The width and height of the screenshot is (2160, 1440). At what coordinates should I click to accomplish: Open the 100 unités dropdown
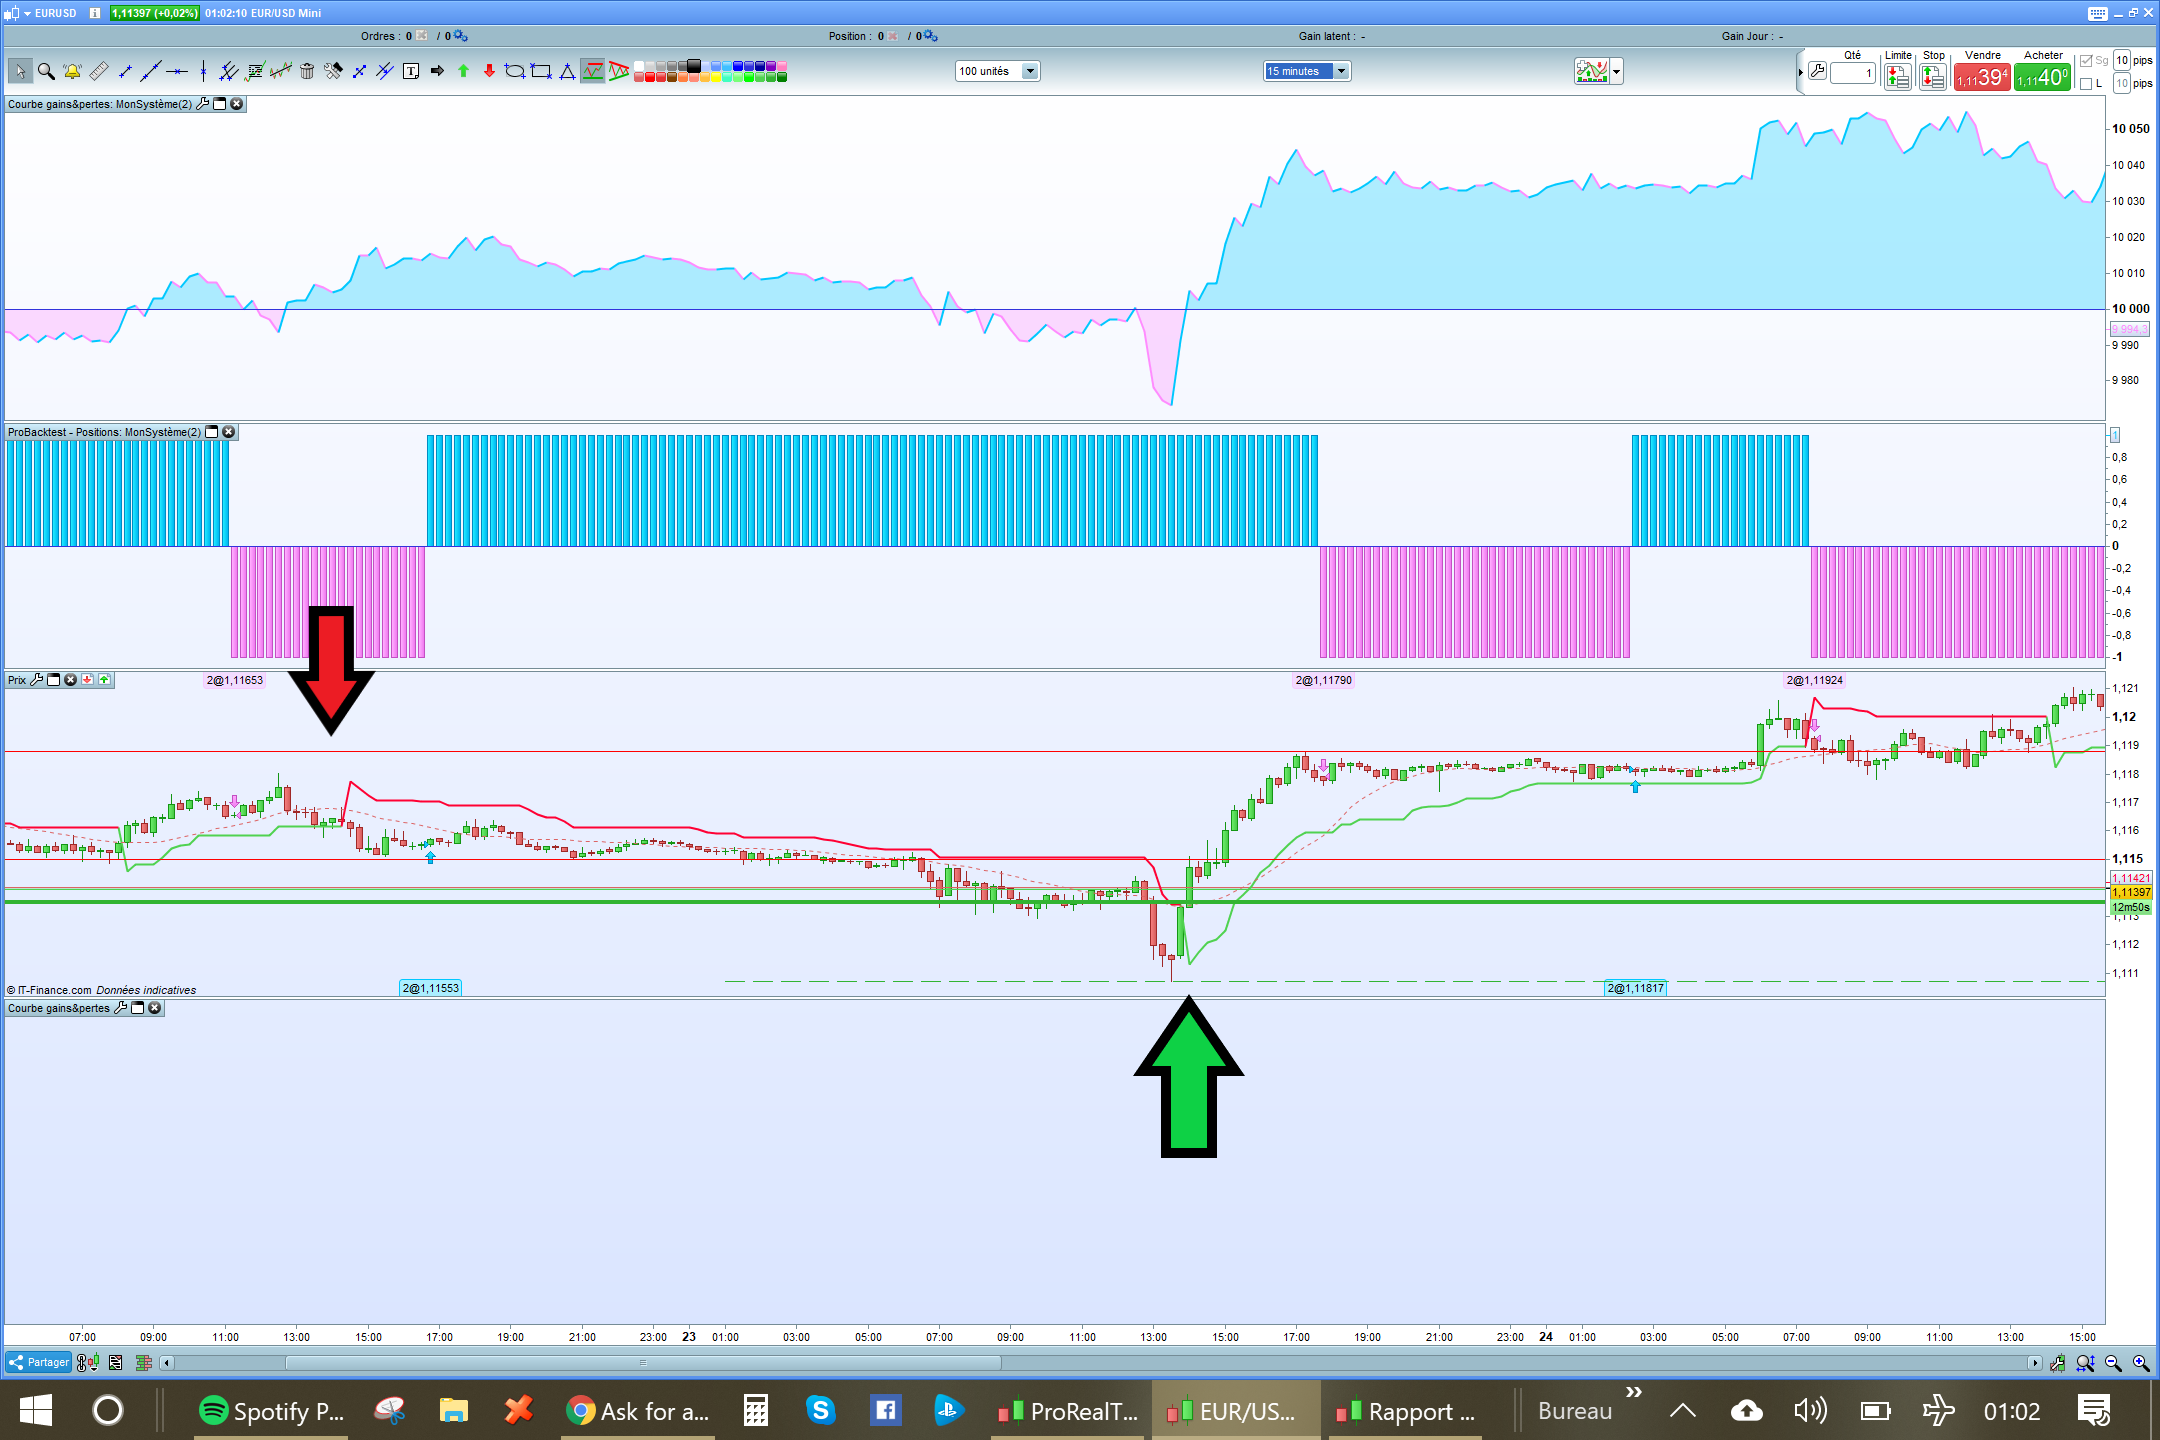click(x=1030, y=71)
